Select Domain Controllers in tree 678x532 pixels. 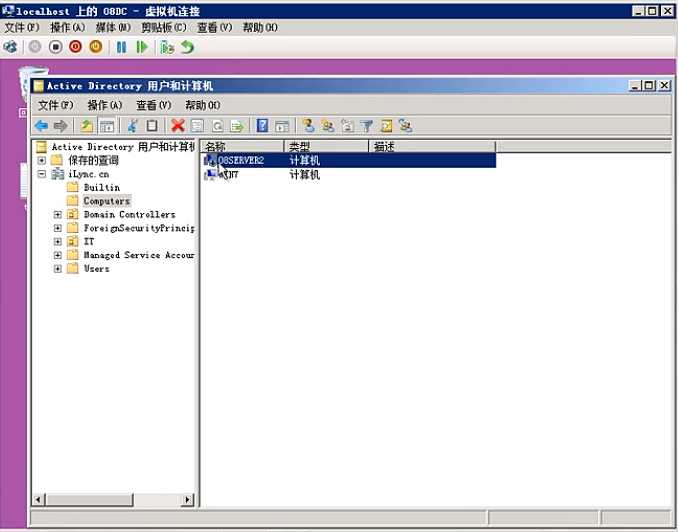[x=130, y=215]
